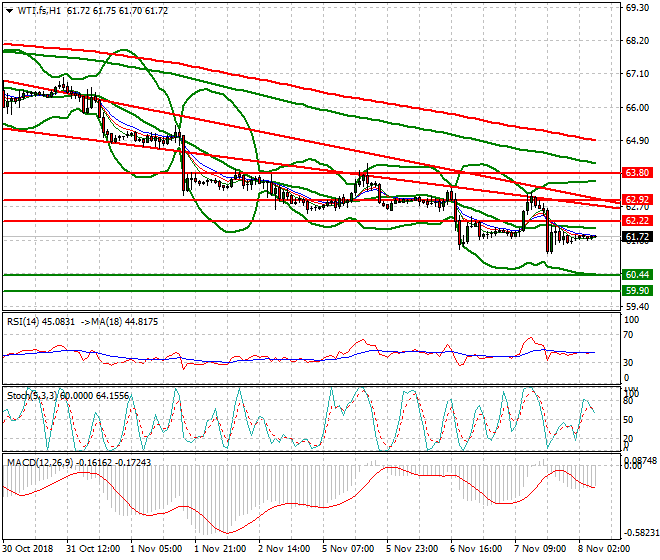Click the Stoch(5,3,3) indicator label
Image resolution: width=660 pixels, height=560 pixels.
point(33,396)
